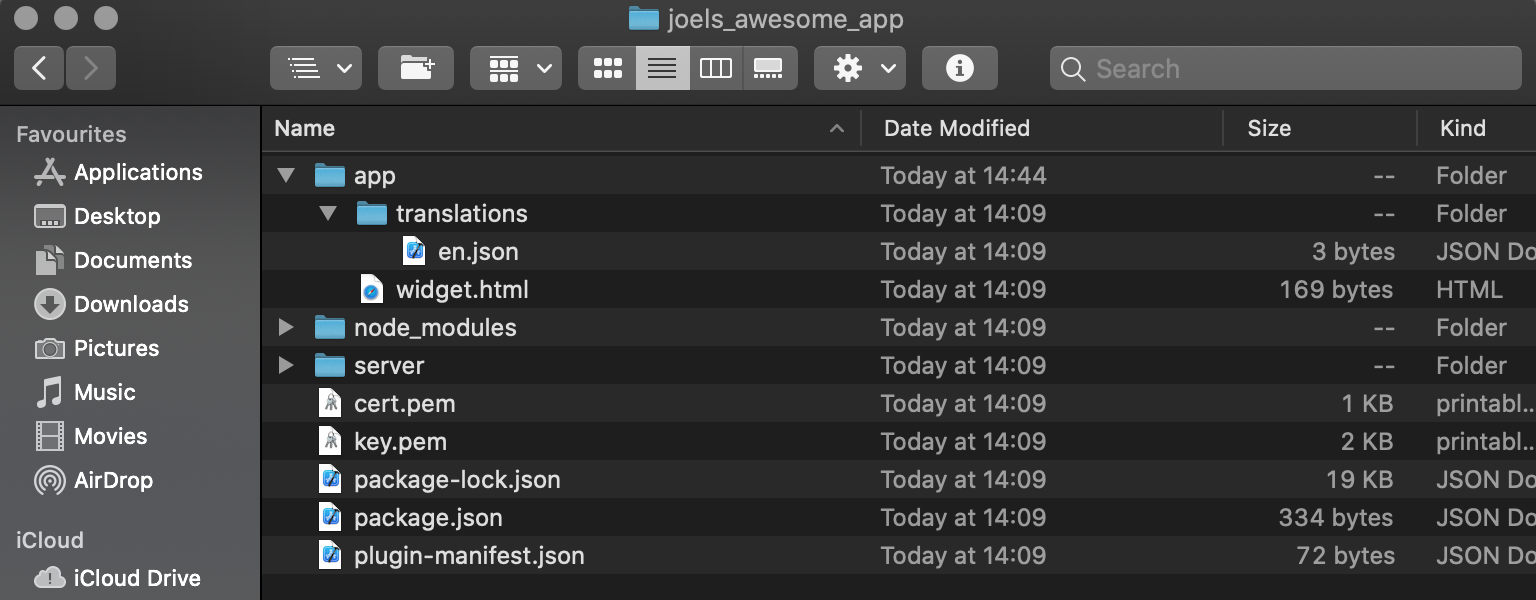Image resolution: width=1536 pixels, height=600 pixels.
Task: Switch to gallery view in the toolbar
Action: tap(769, 68)
